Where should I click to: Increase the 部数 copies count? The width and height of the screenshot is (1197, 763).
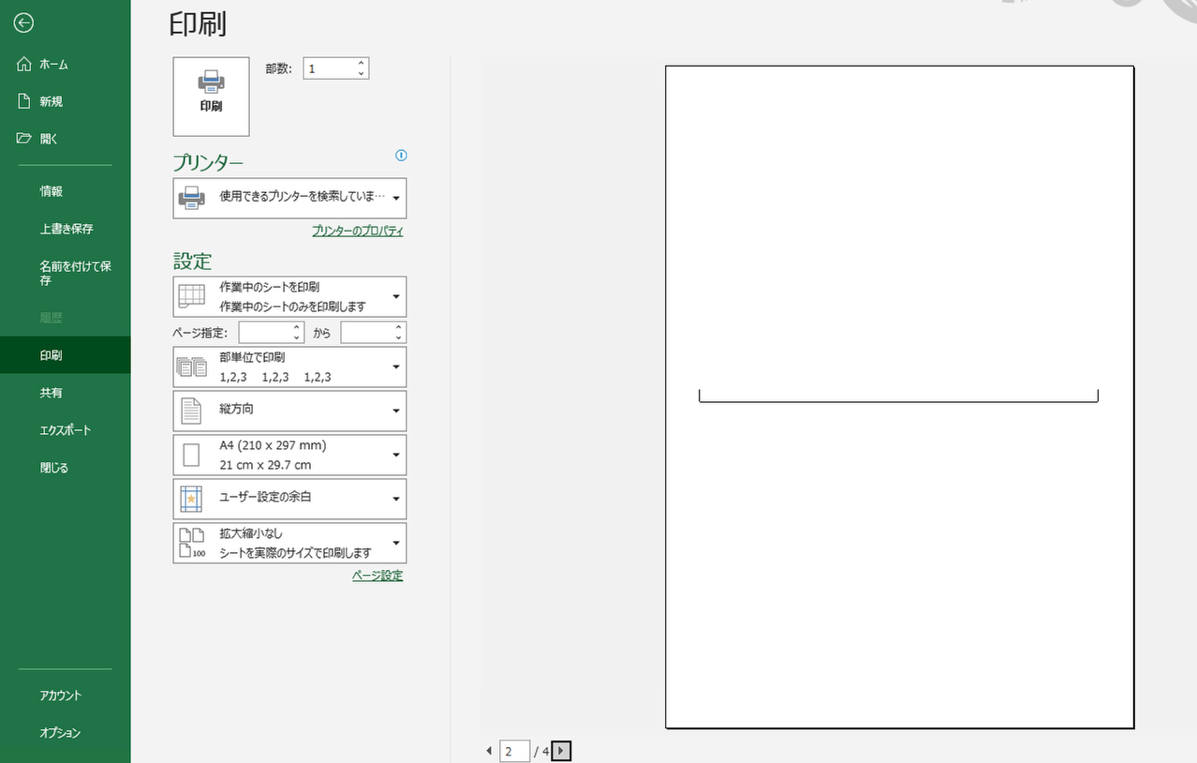point(361,63)
